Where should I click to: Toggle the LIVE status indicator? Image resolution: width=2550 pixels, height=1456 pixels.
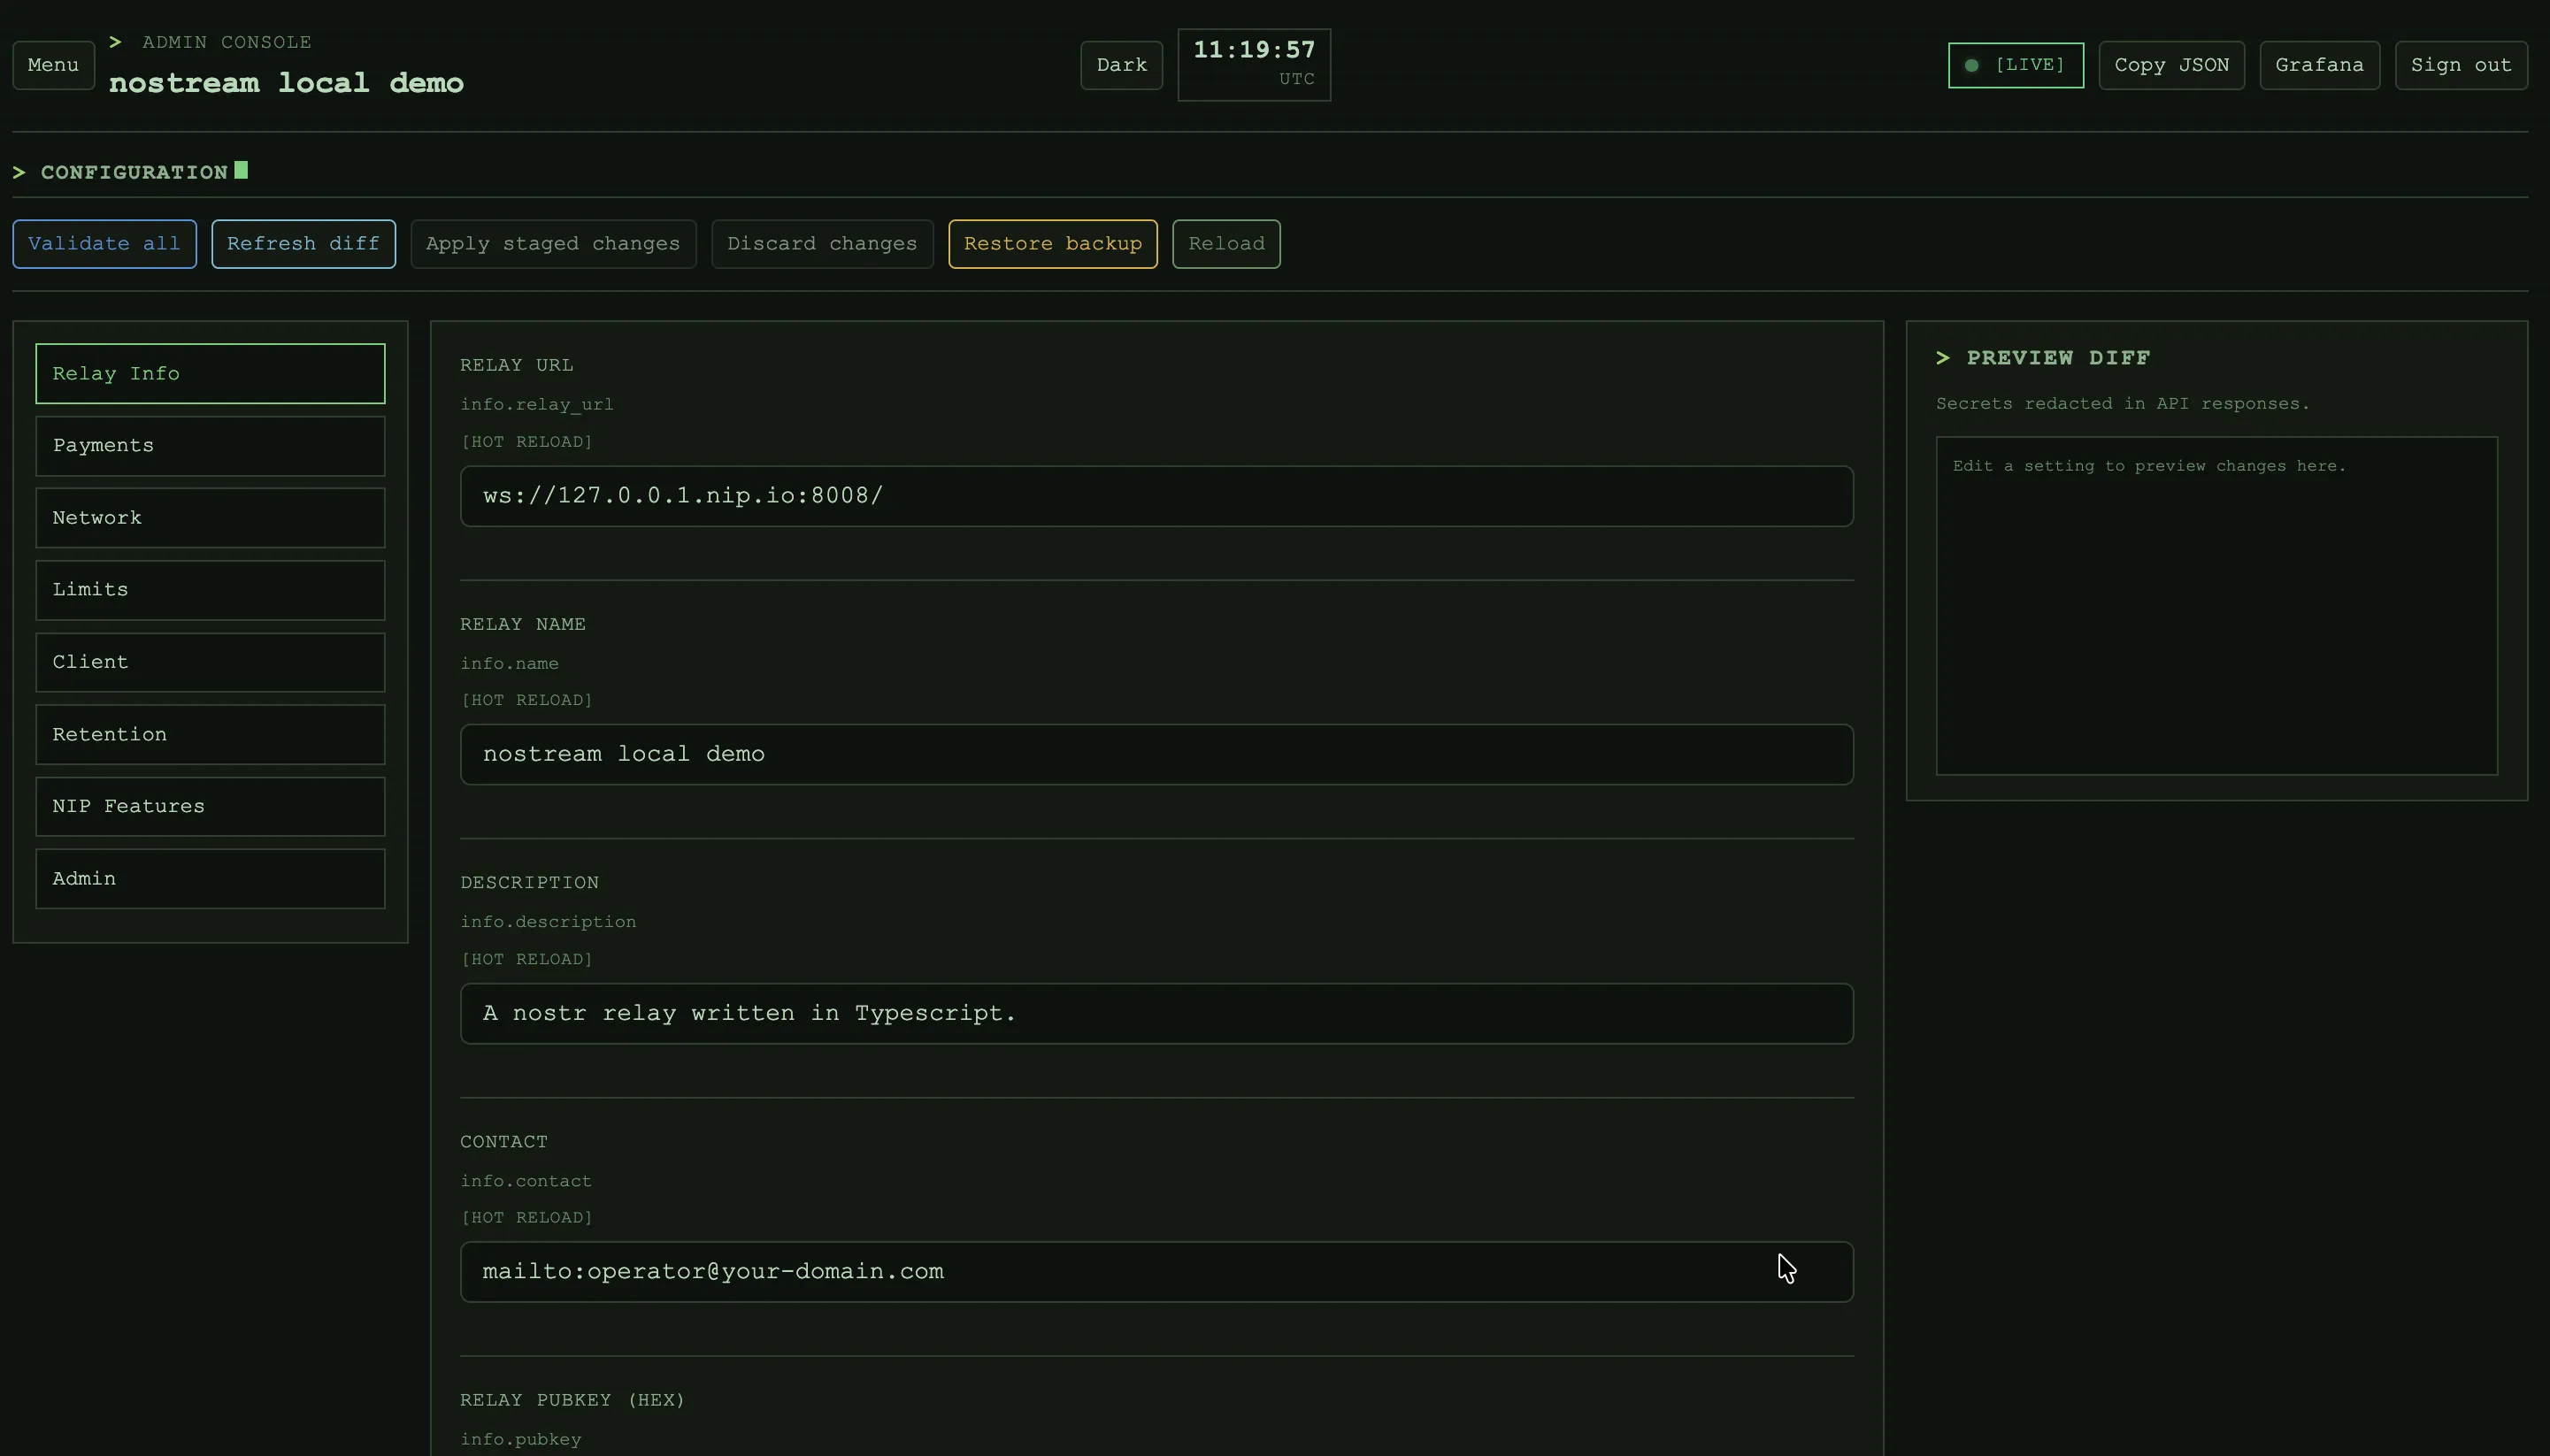2015,65
